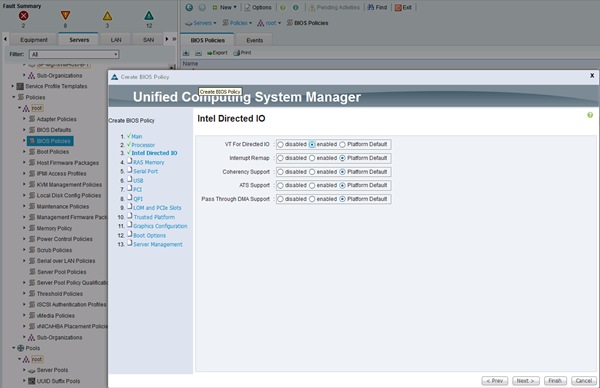
Task: Click the Adapter Policies icon in tree
Action: [33, 119]
